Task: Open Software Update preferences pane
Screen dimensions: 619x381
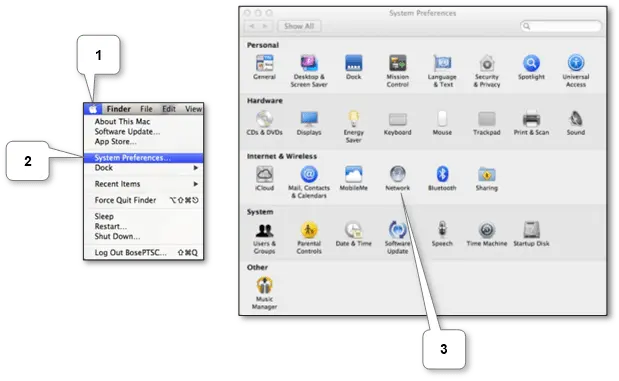Action: click(x=398, y=238)
